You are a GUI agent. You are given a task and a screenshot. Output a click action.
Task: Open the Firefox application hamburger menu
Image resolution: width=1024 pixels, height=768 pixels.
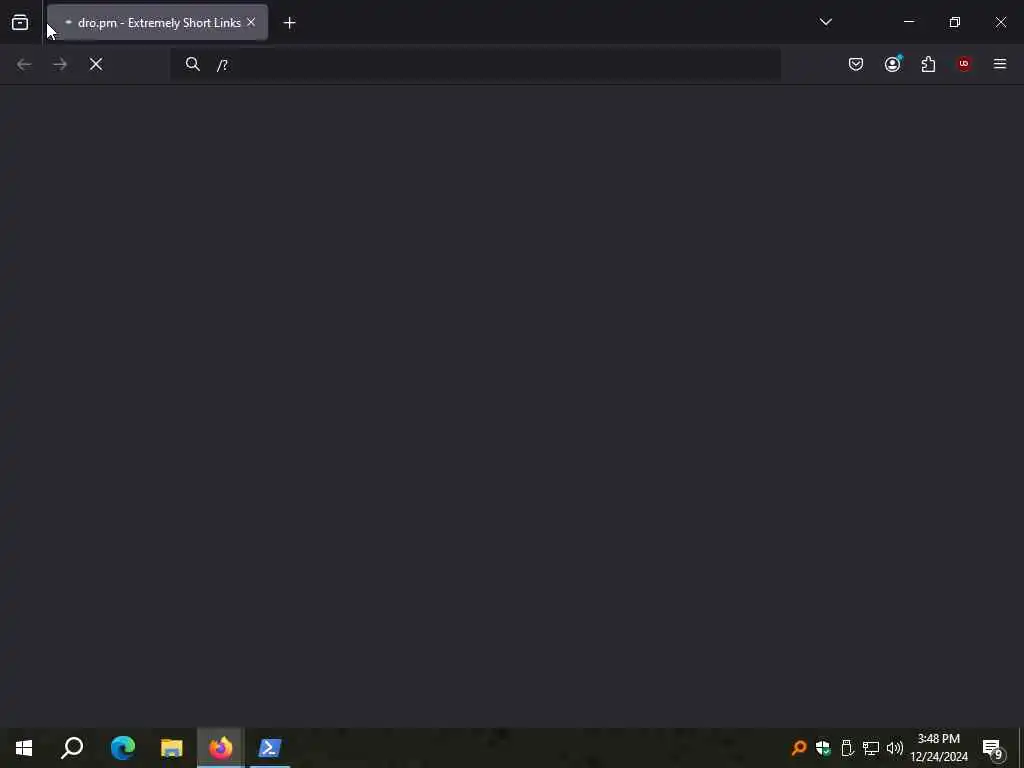[x=1000, y=64]
